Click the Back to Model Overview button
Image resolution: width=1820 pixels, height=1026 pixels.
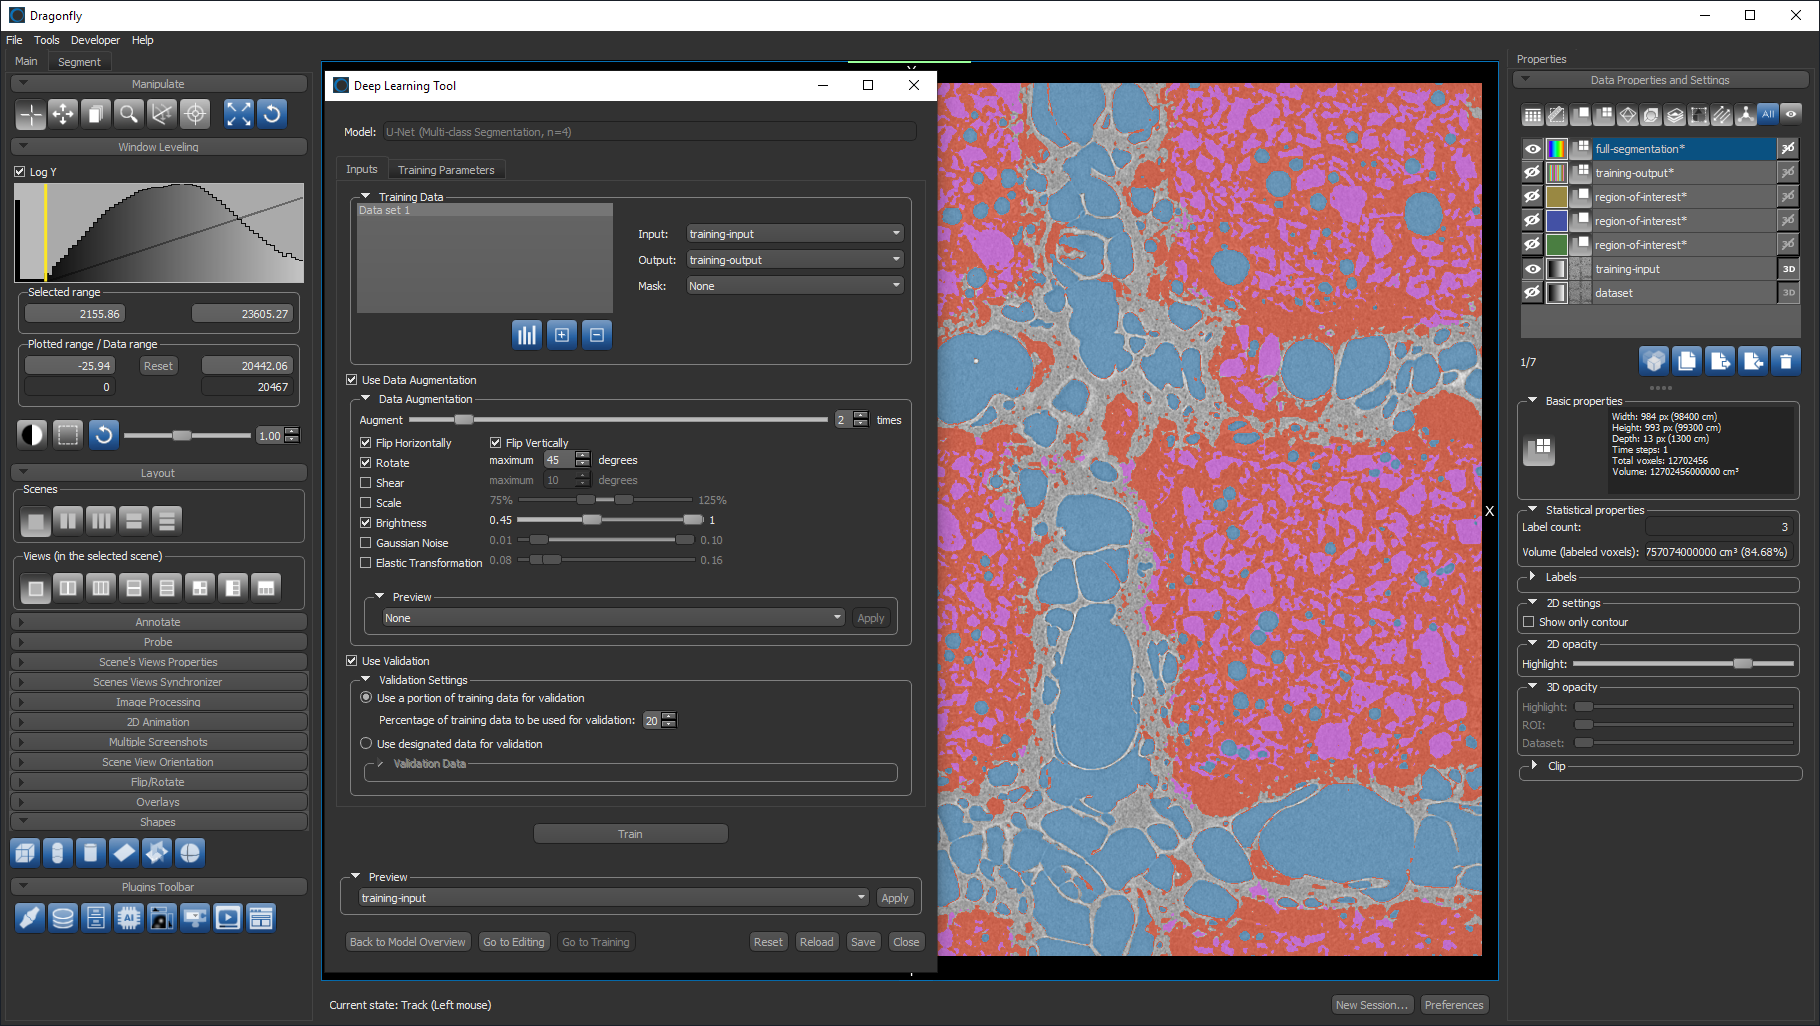pyautogui.click(x=407, y=942)
